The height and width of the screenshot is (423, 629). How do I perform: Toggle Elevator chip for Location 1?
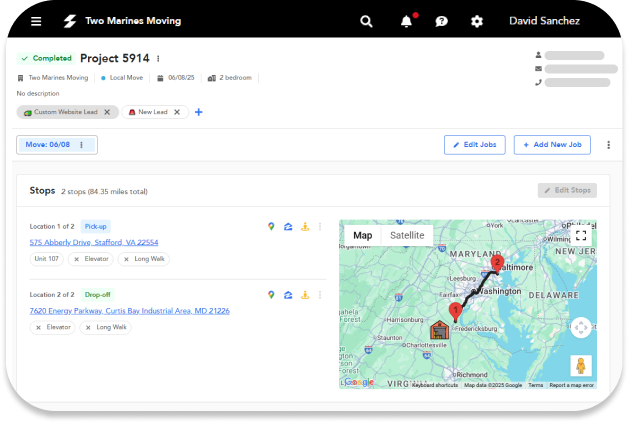pyautogui.click(x=91, y=259)
